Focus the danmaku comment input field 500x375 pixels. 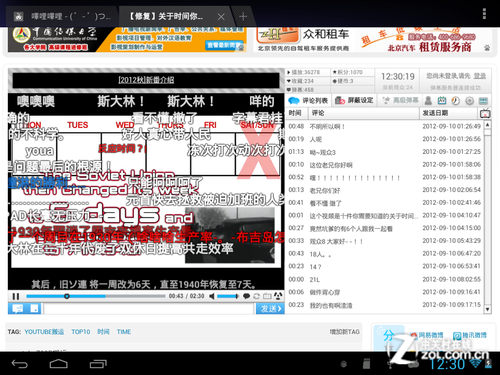point(149,309)
